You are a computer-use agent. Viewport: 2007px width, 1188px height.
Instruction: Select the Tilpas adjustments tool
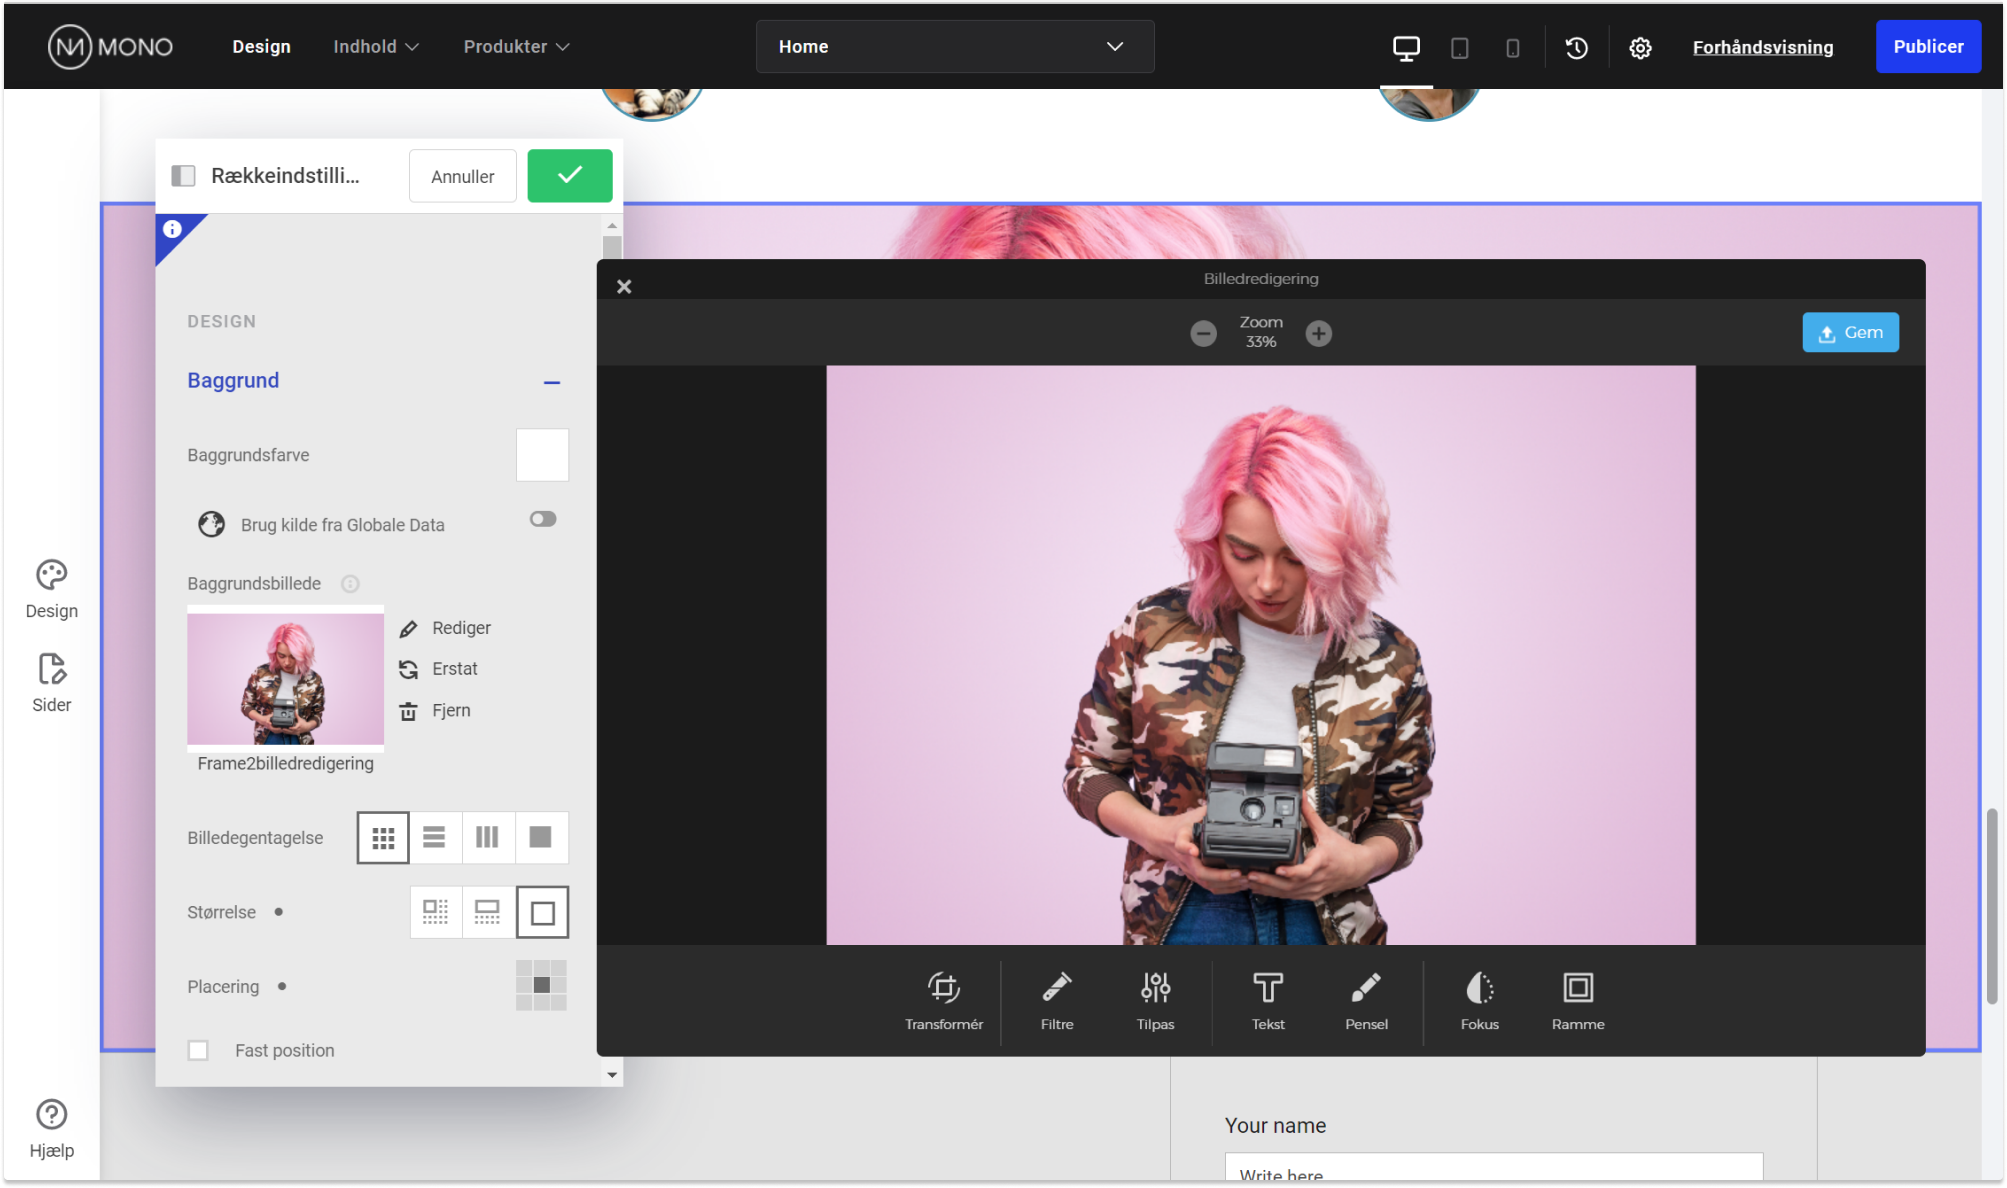coord(1155,1000)
